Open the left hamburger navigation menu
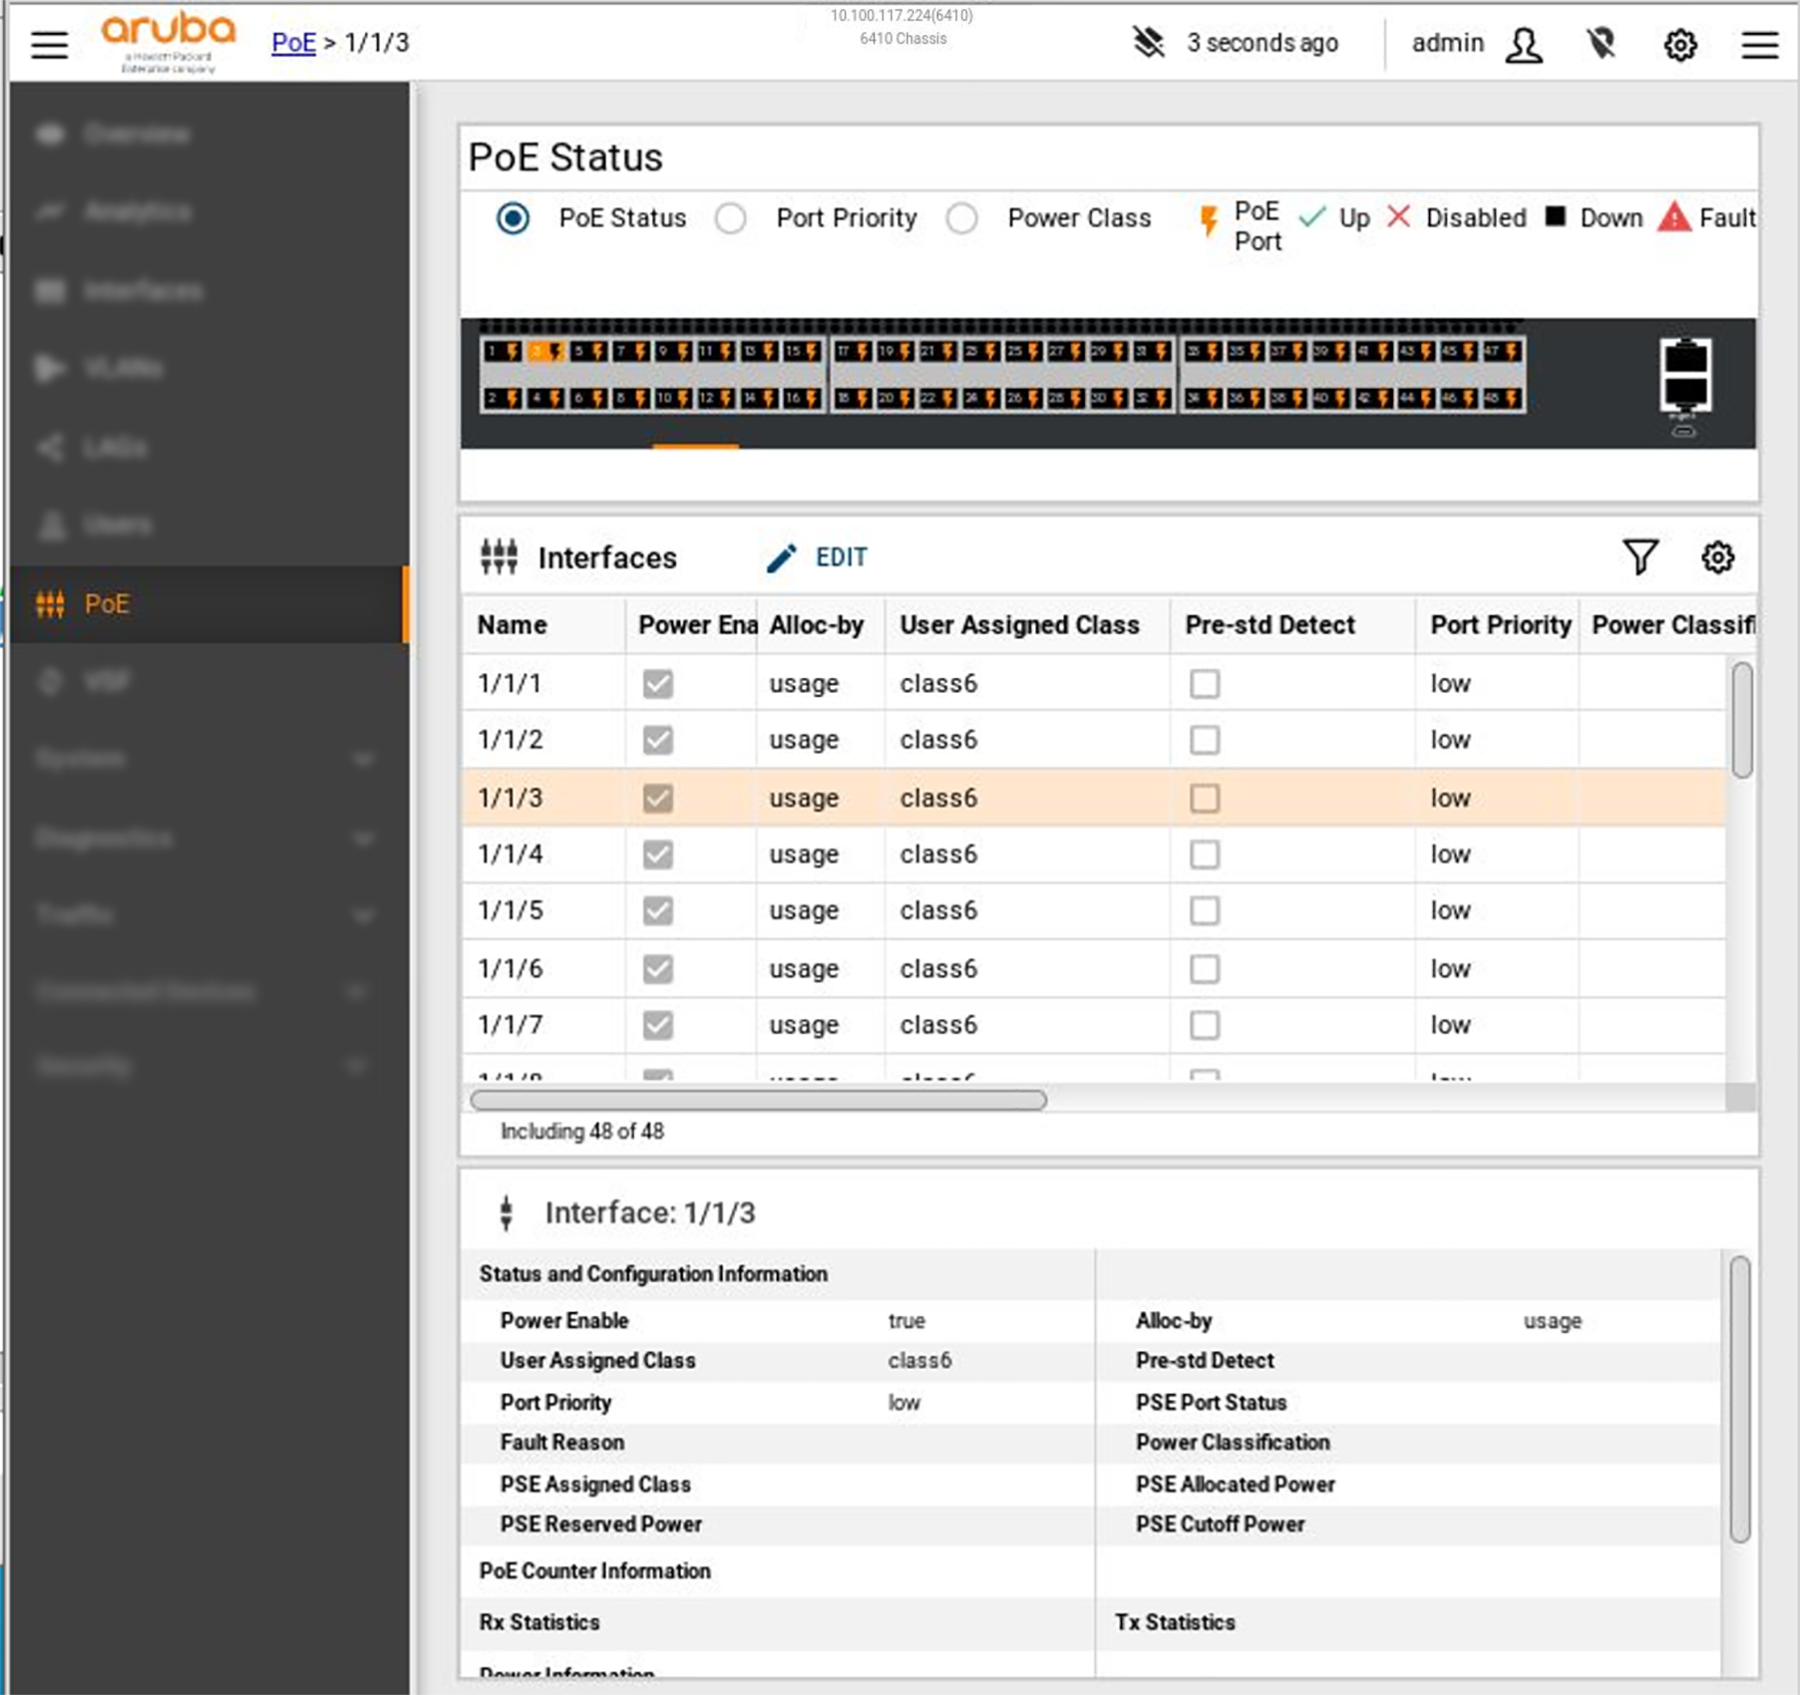Screen dimensions: 1800x1695 point(49,44)
